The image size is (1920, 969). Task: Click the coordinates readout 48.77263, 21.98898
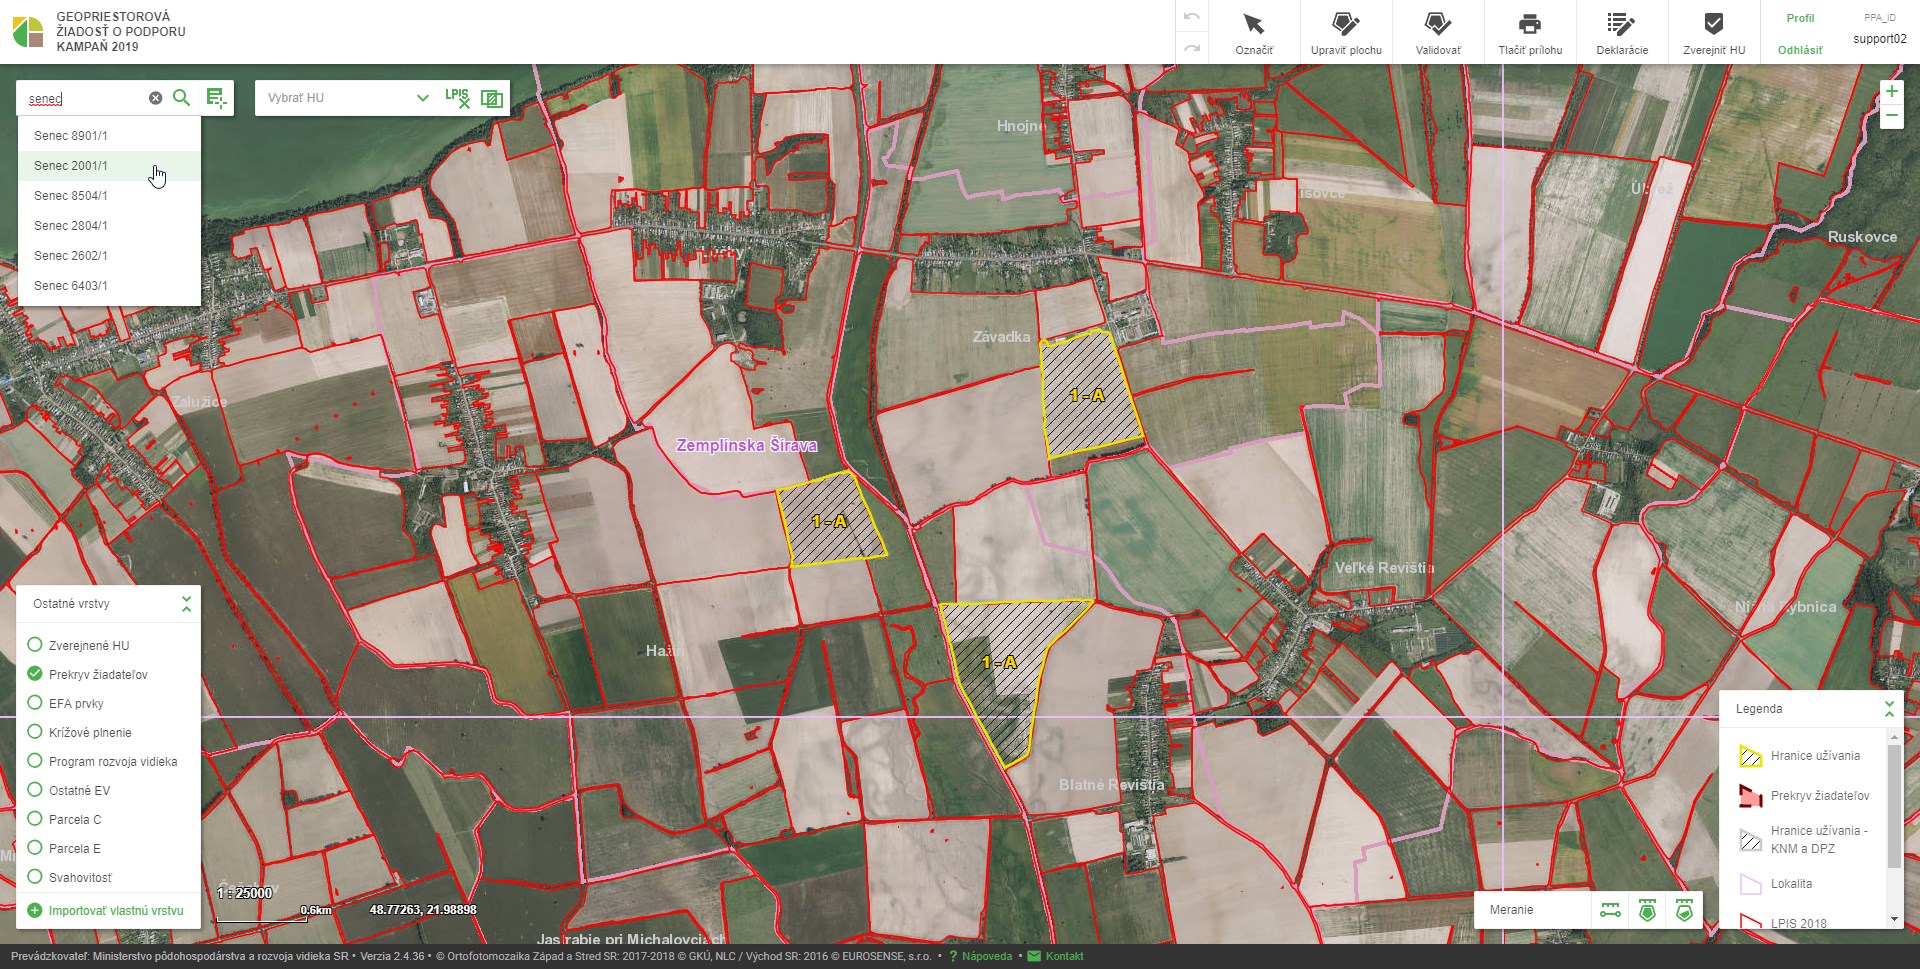(423, 910)
